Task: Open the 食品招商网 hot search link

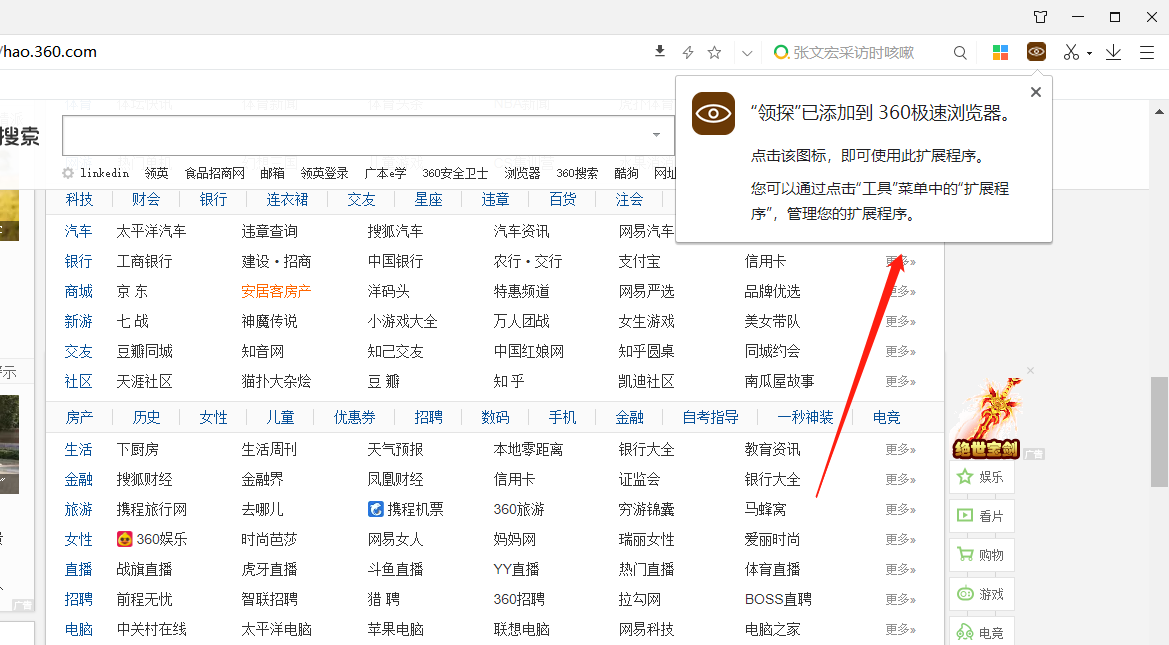Action: click(x=215, y=173)
